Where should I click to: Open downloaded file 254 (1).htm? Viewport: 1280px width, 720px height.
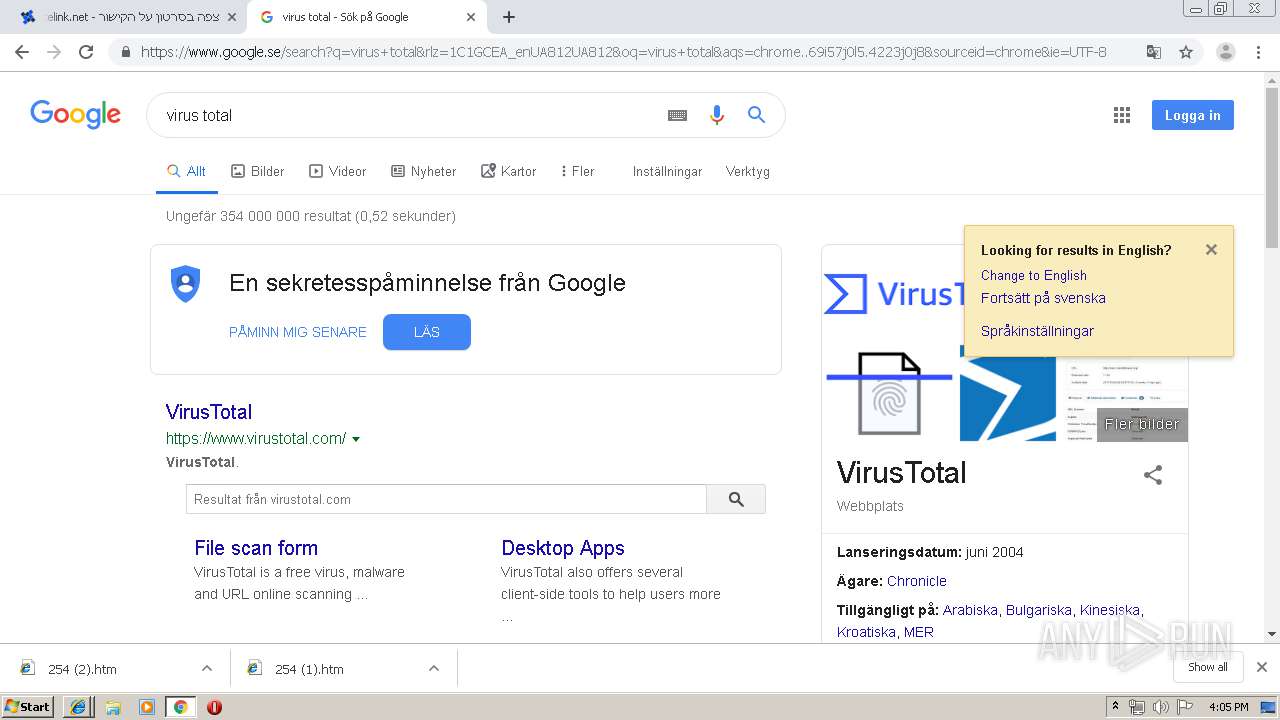(309, 669)
